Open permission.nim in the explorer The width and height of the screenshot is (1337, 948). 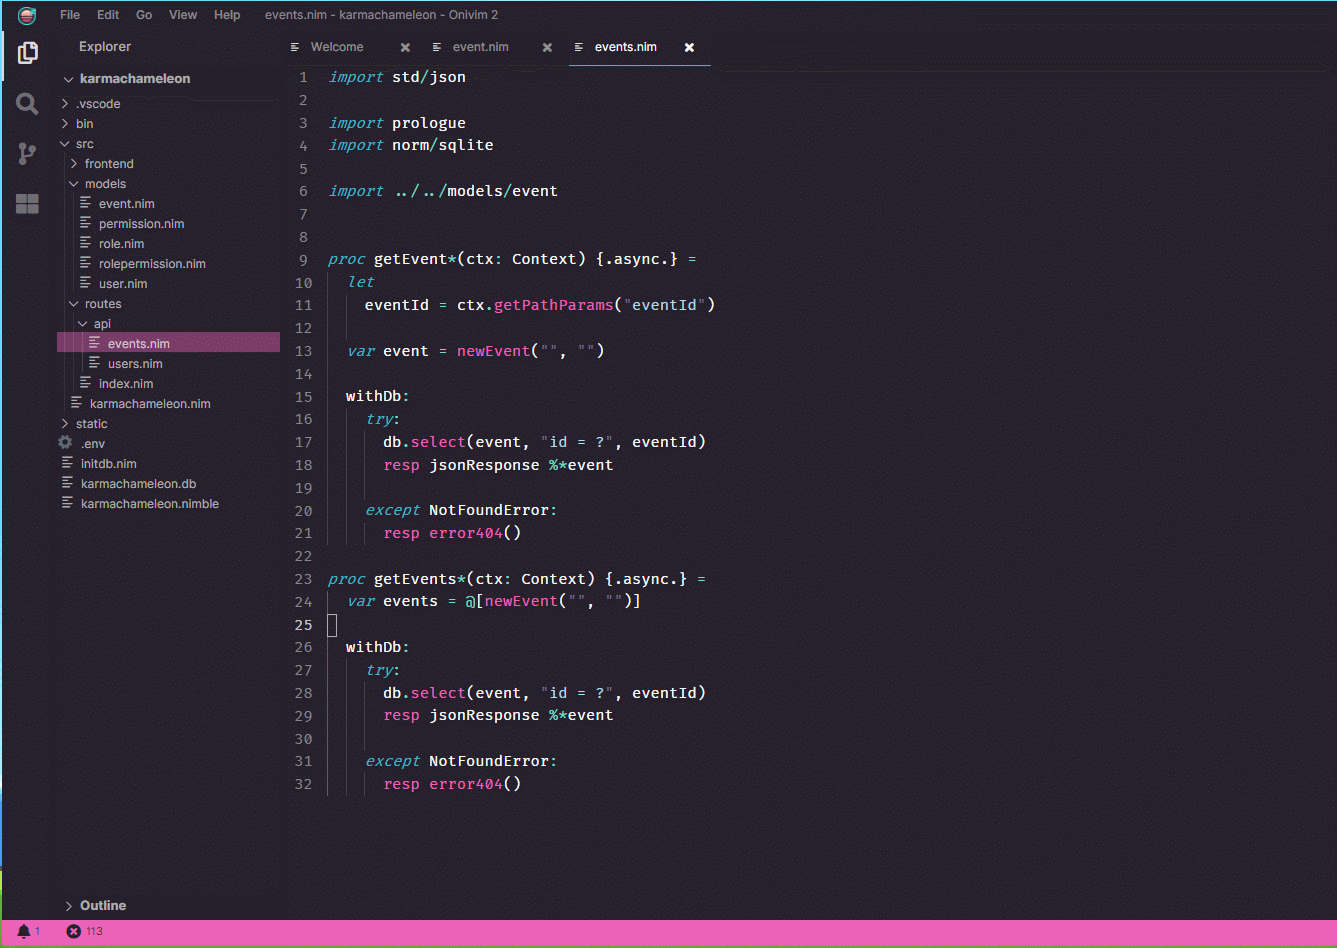pos(142,224)
